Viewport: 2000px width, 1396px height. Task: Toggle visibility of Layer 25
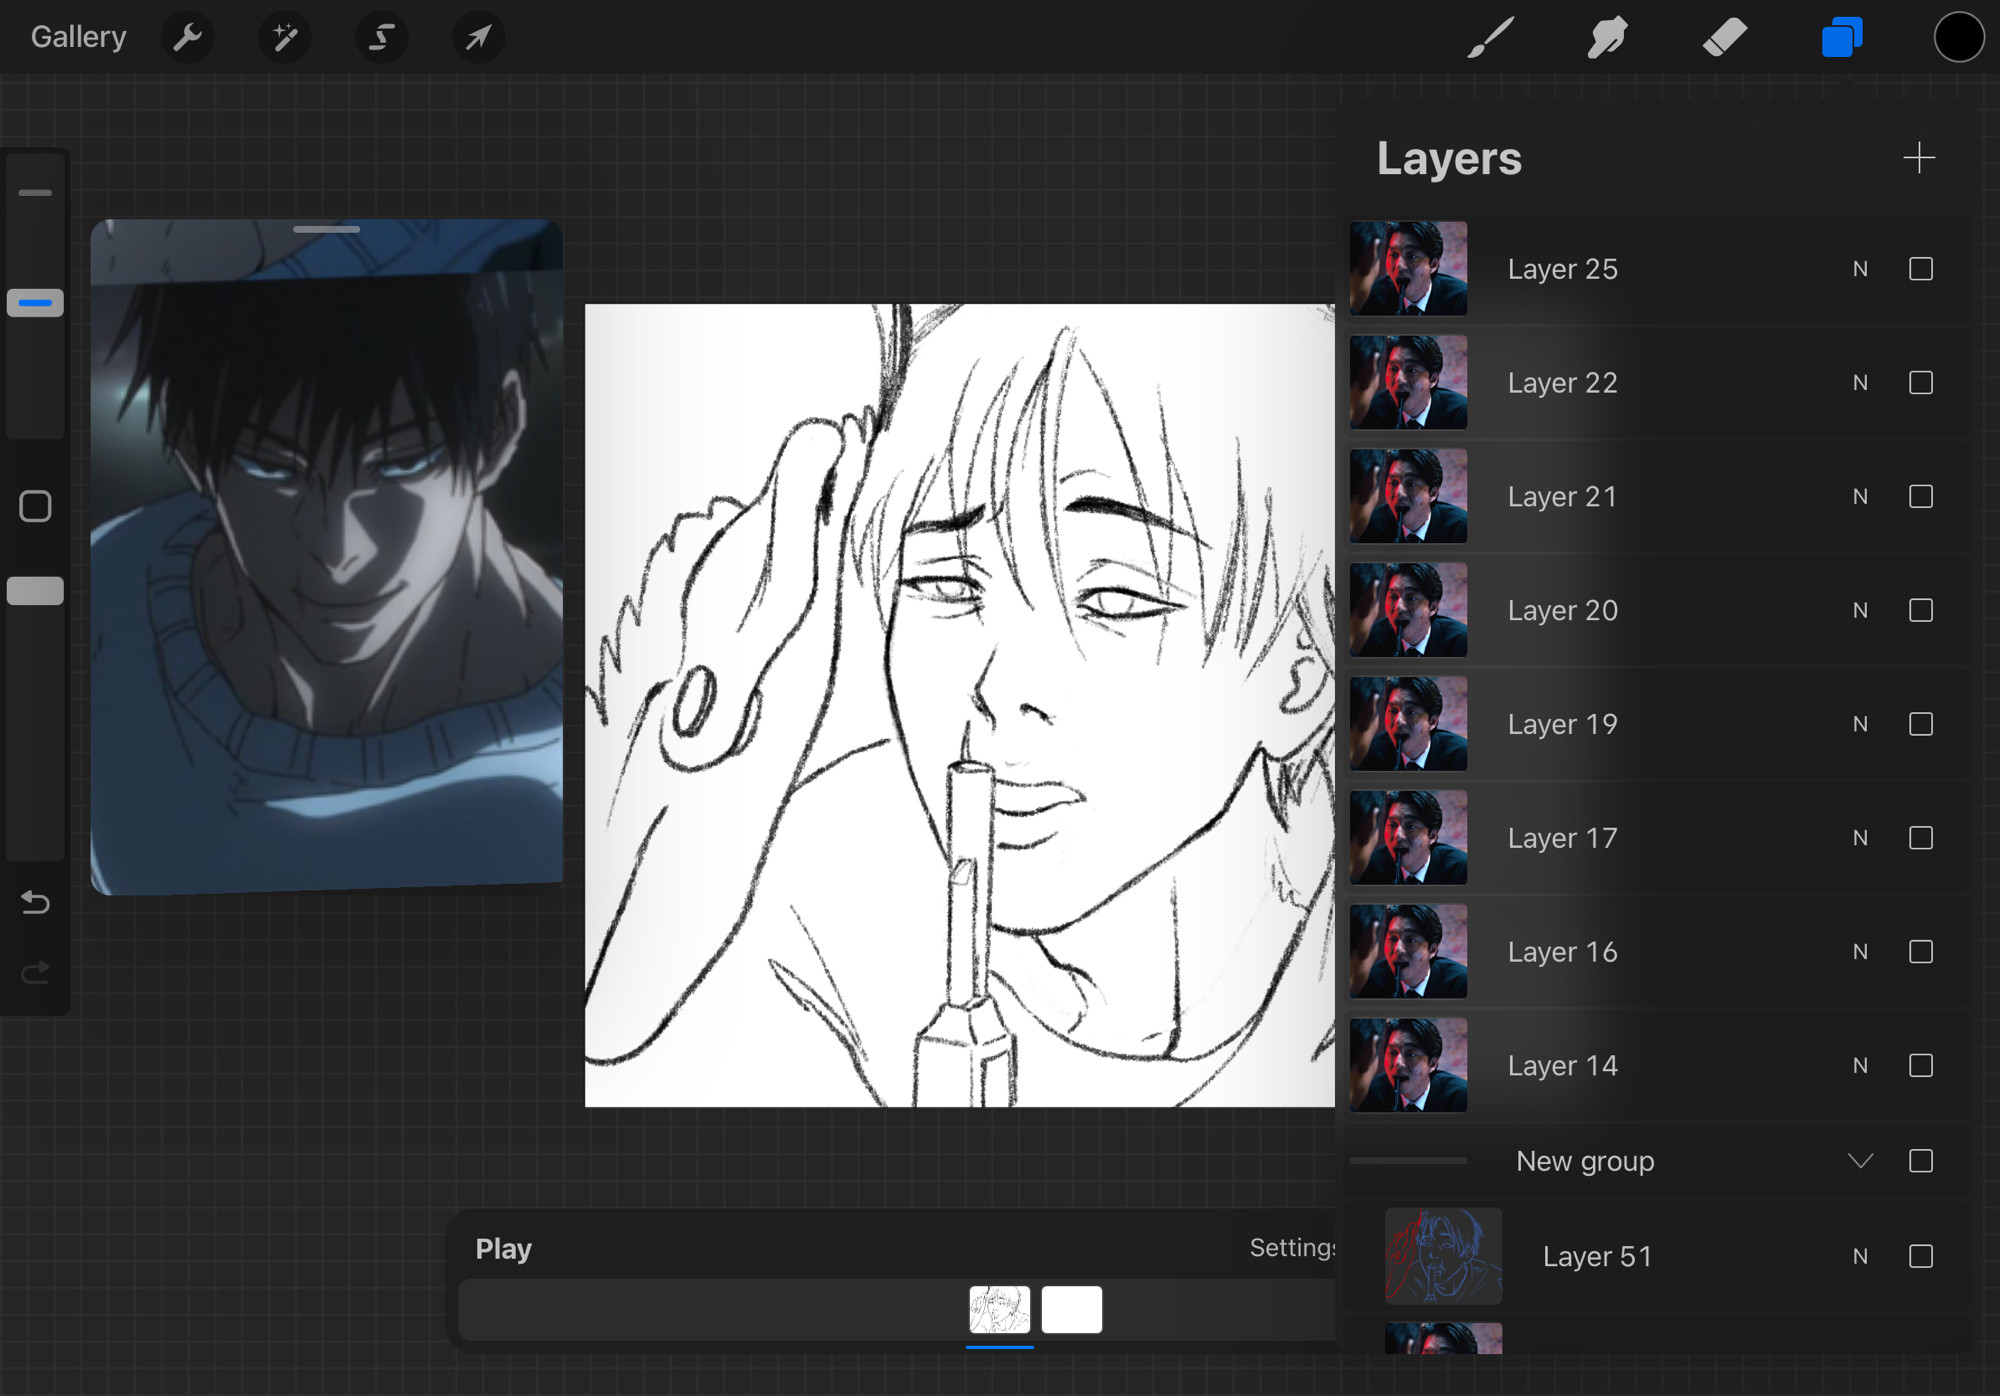[1920, 269]
